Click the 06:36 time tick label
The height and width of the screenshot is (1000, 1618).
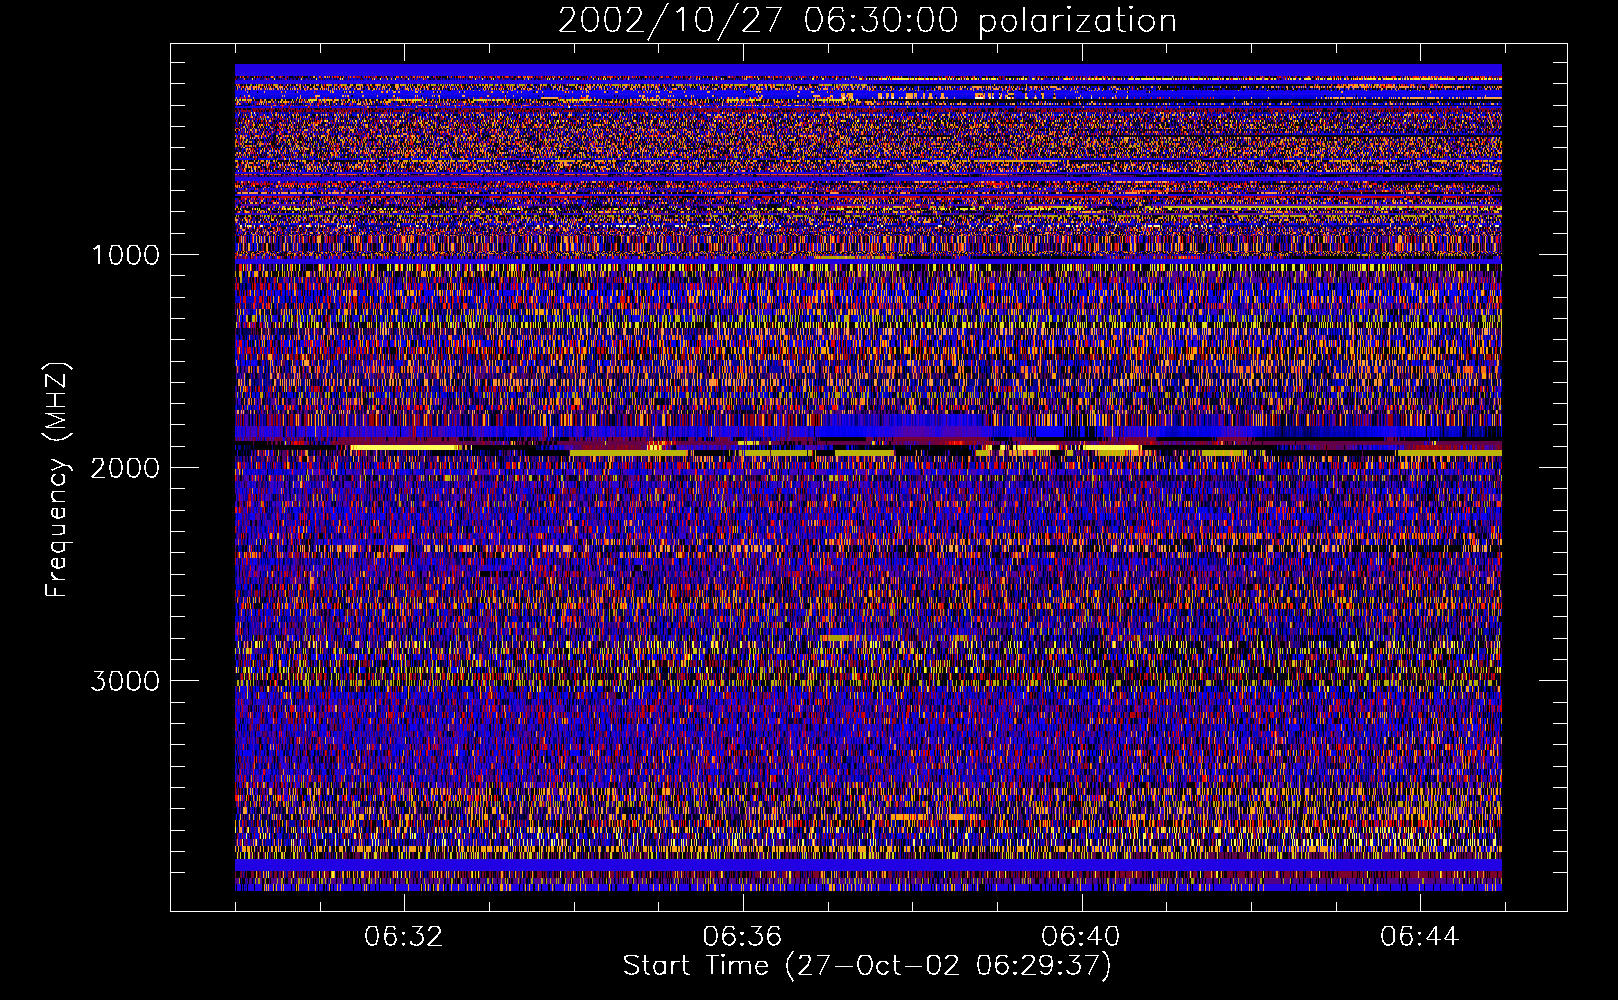(x=742, y=937)
